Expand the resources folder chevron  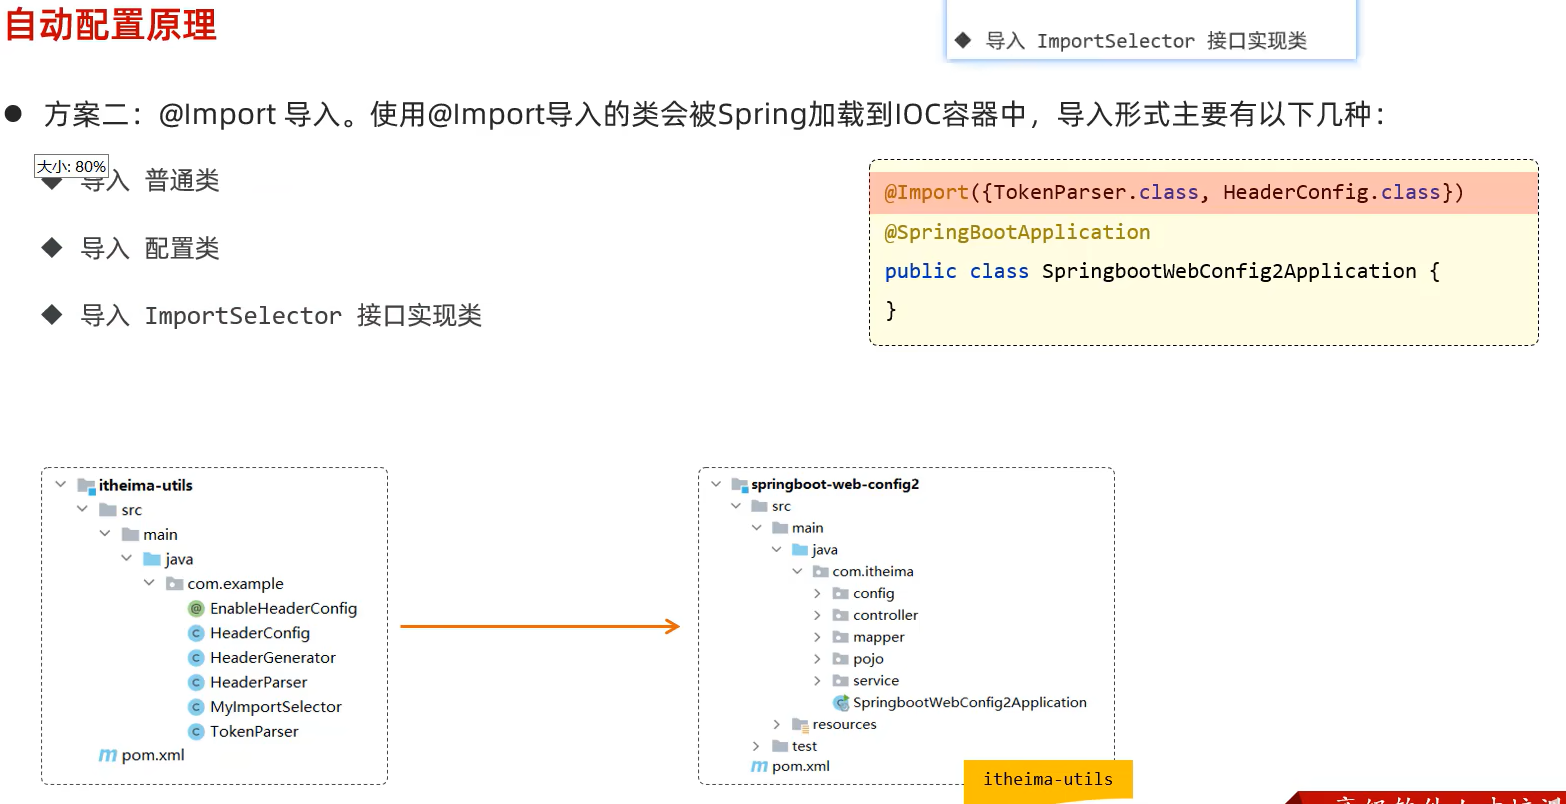[777, 725]
